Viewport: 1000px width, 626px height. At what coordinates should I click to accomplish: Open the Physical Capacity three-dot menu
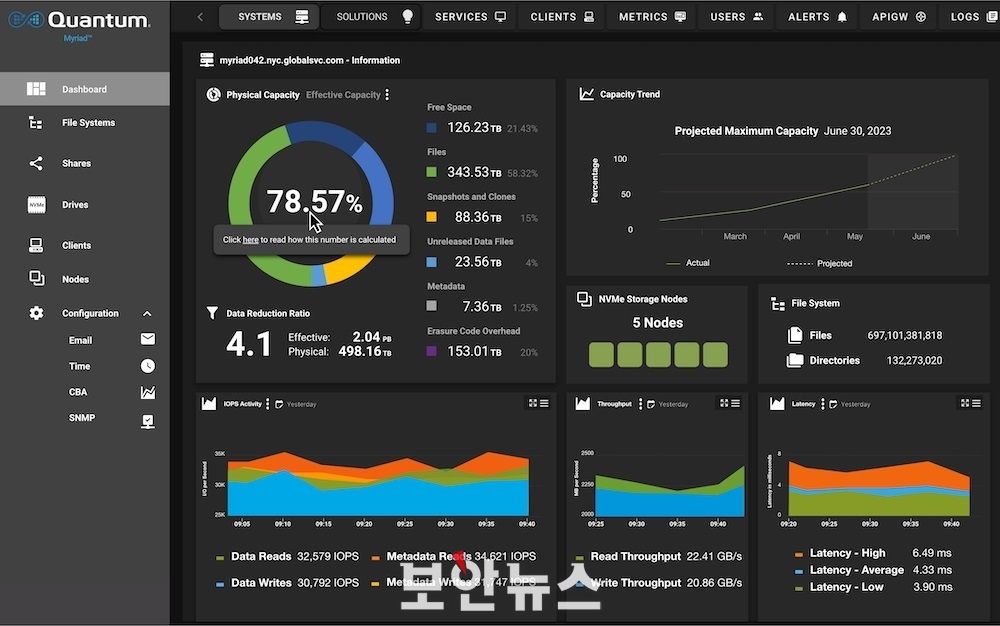(x=388, y=95)
